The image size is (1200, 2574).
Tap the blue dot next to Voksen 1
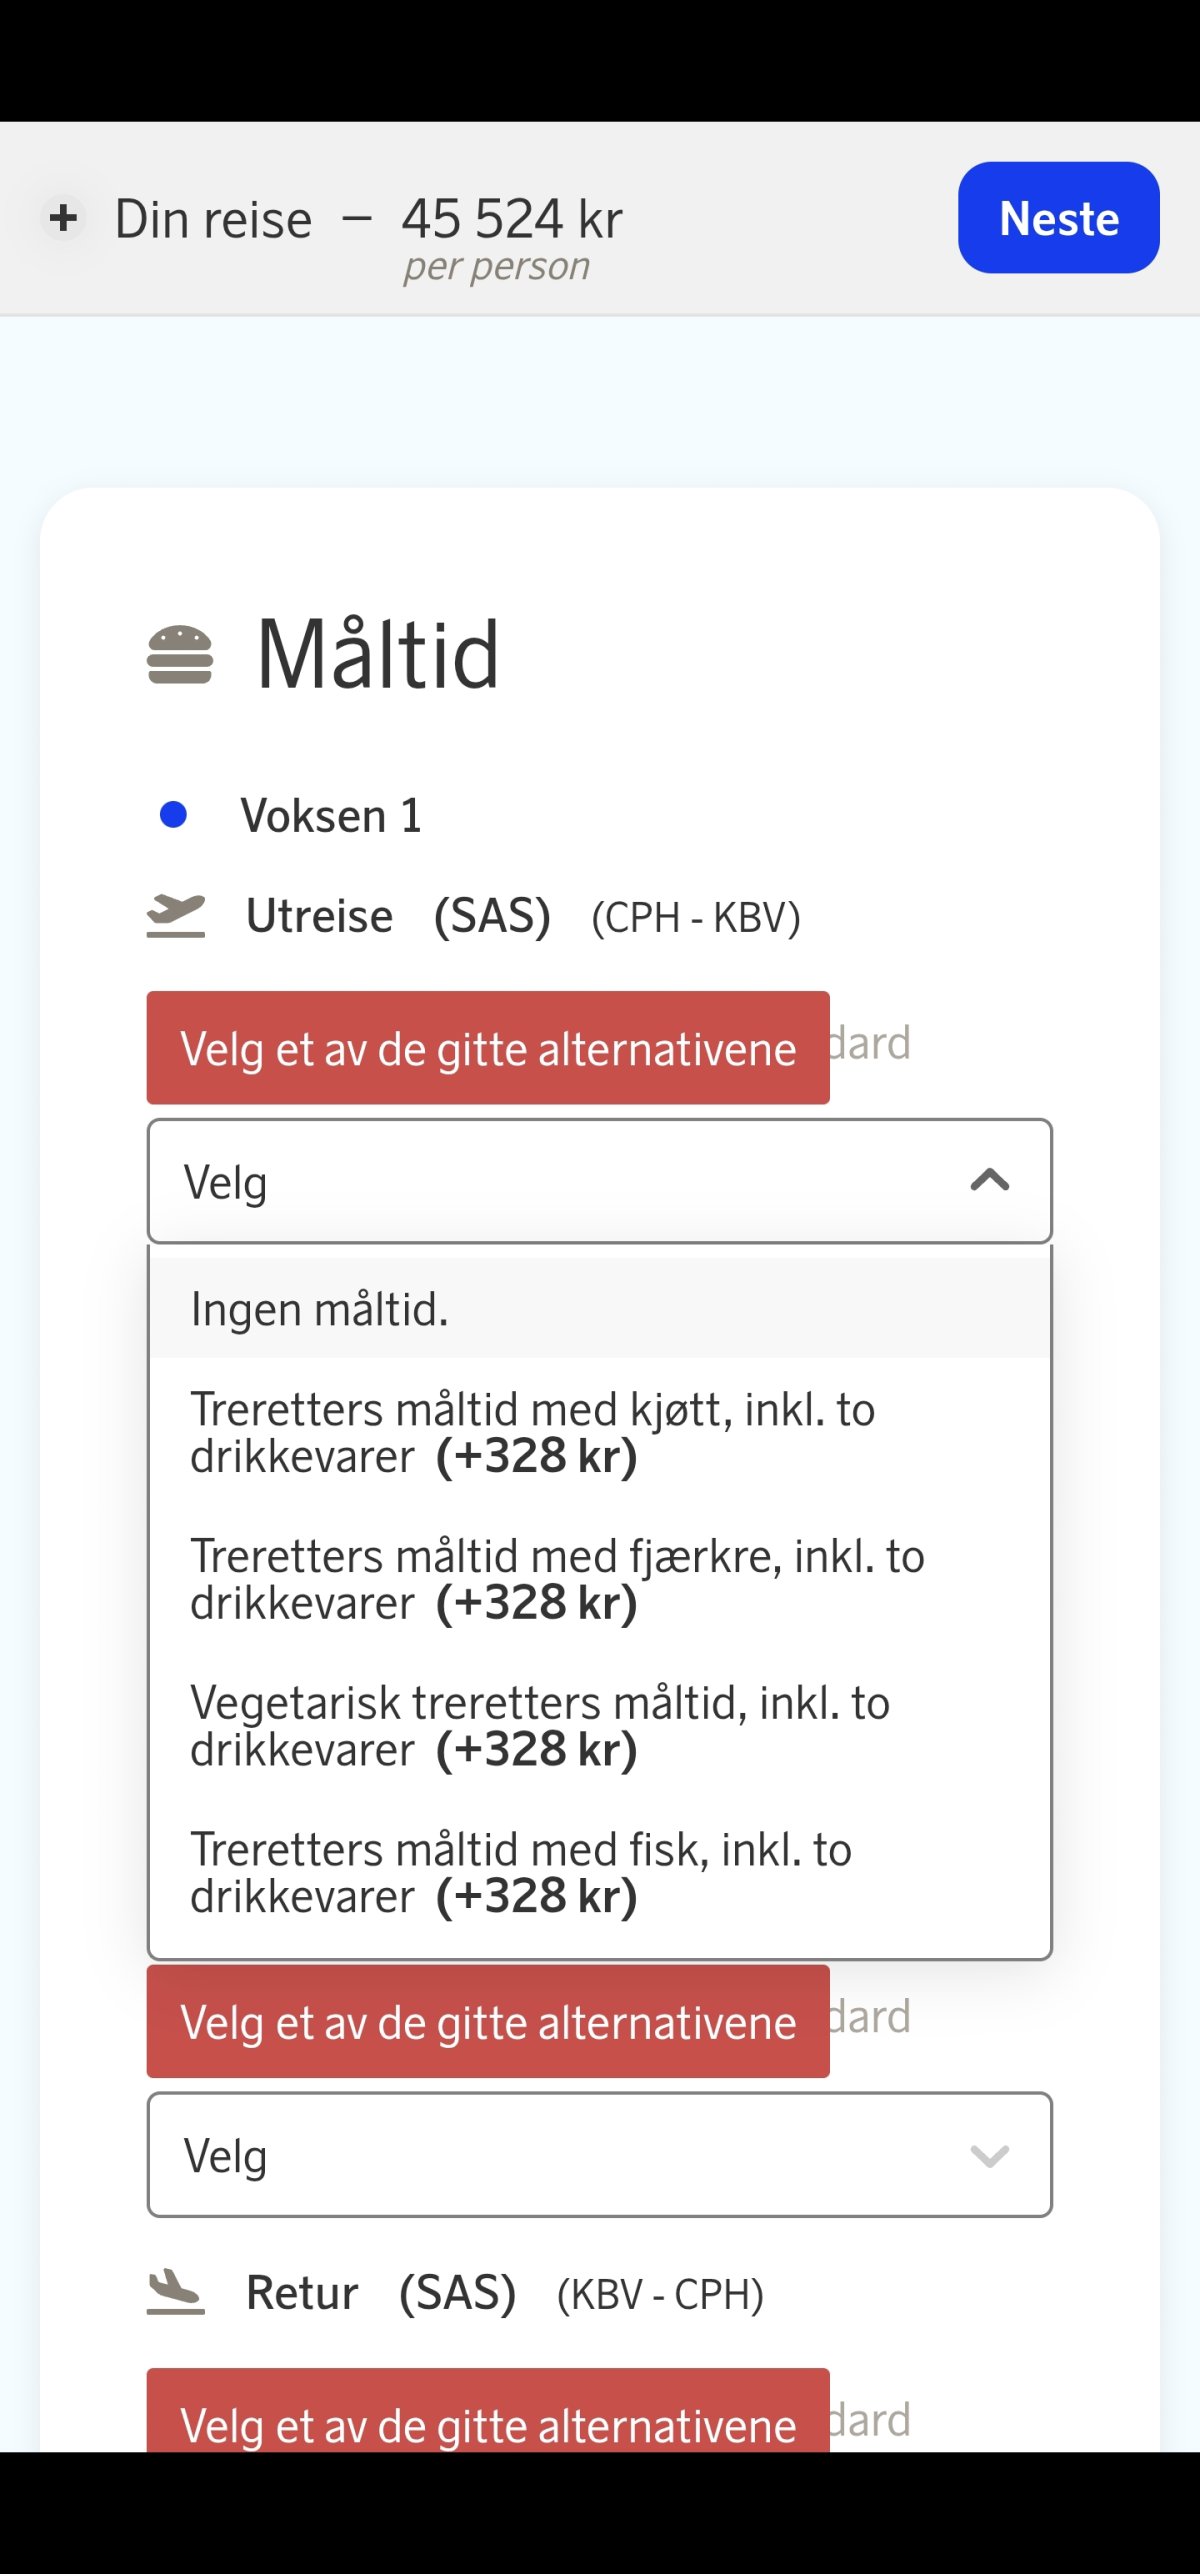174,815
